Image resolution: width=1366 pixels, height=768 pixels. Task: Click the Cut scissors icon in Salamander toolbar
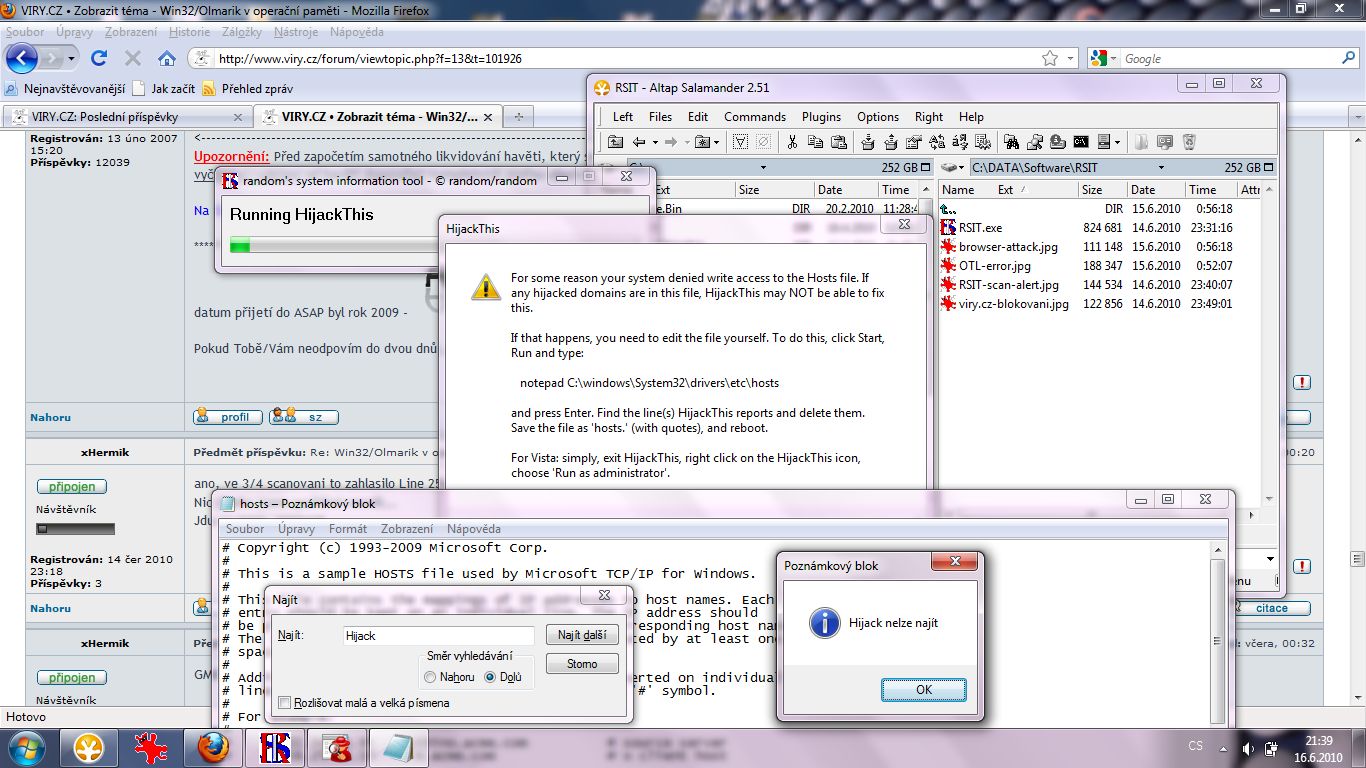point(792,142)
